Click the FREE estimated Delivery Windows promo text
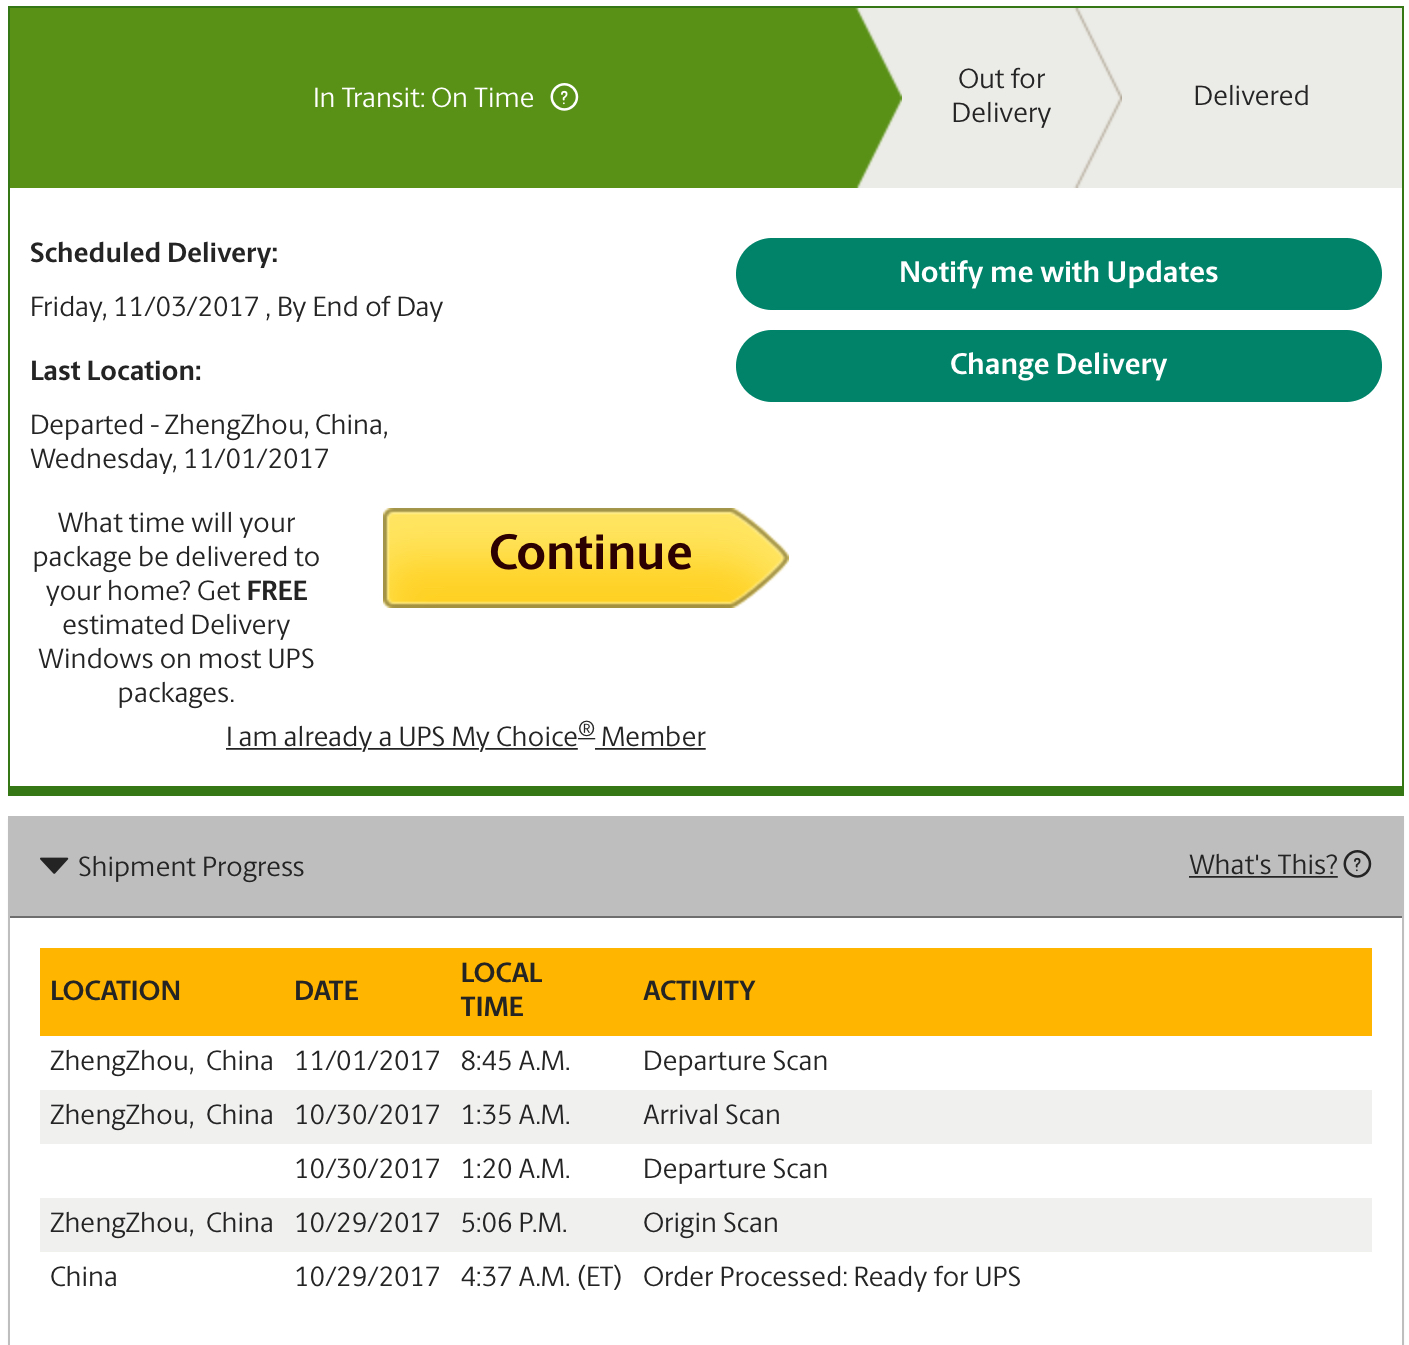Viewport: 1409px width, 1345px height. 176,608
